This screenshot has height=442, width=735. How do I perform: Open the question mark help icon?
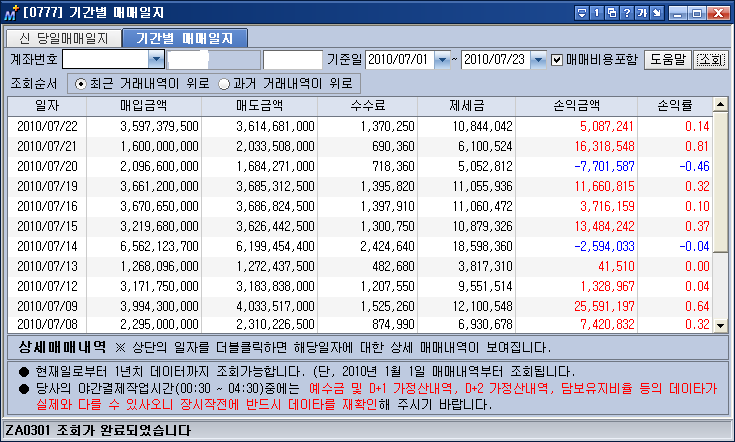click(626, 13)
